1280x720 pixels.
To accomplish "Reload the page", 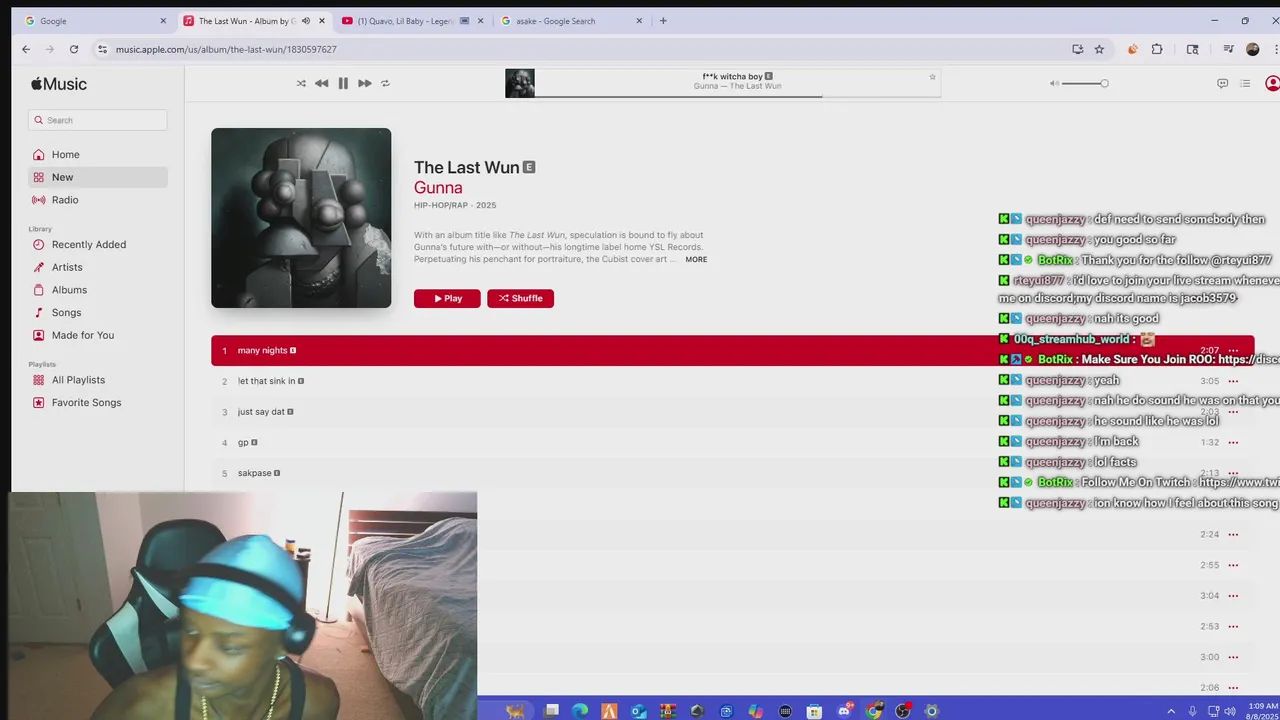I will 74,49.
